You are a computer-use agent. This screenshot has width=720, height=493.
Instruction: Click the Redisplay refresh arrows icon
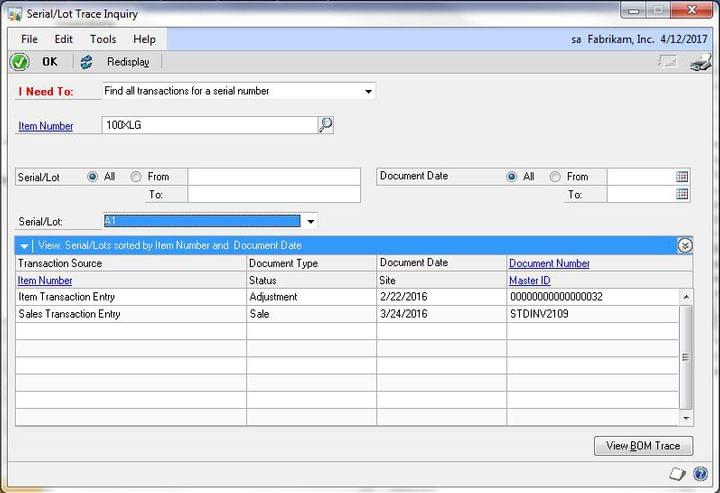tap(86, 62)
